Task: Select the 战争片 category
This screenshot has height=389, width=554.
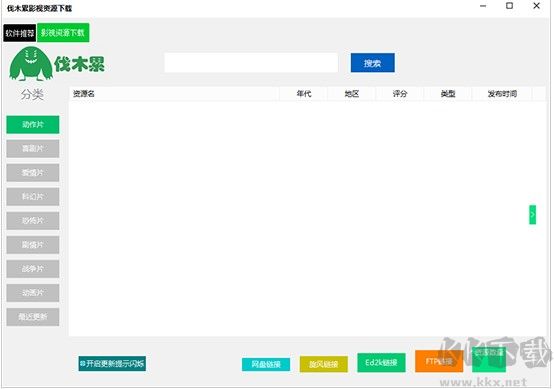Action: [x=33, y=269]
